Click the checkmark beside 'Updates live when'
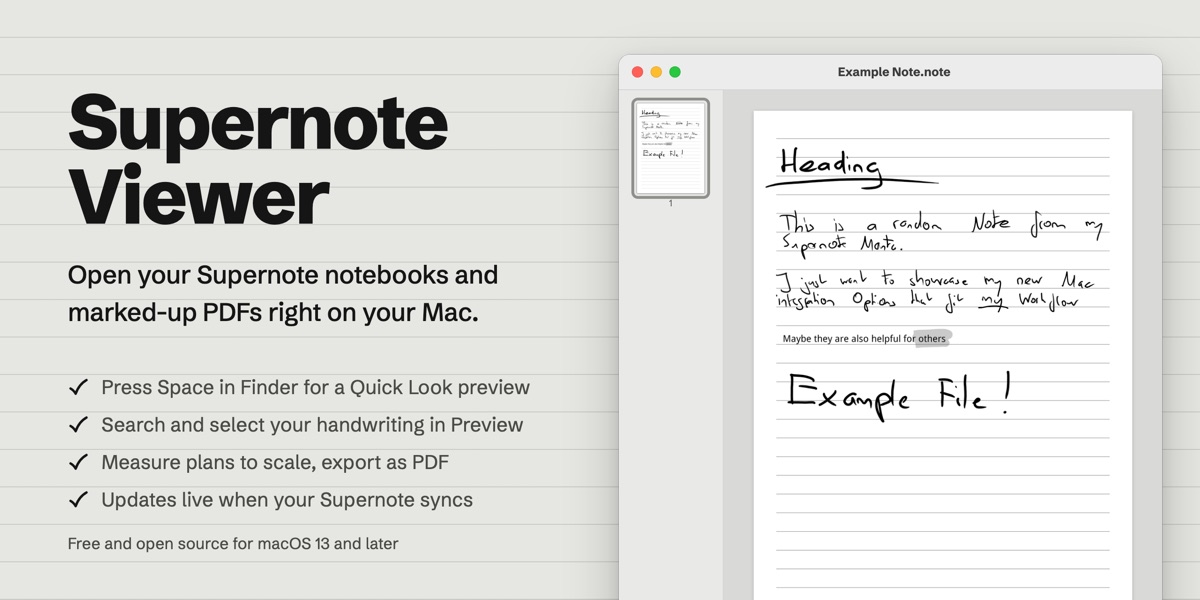The image size is (1200, 600). pos(78,499)
